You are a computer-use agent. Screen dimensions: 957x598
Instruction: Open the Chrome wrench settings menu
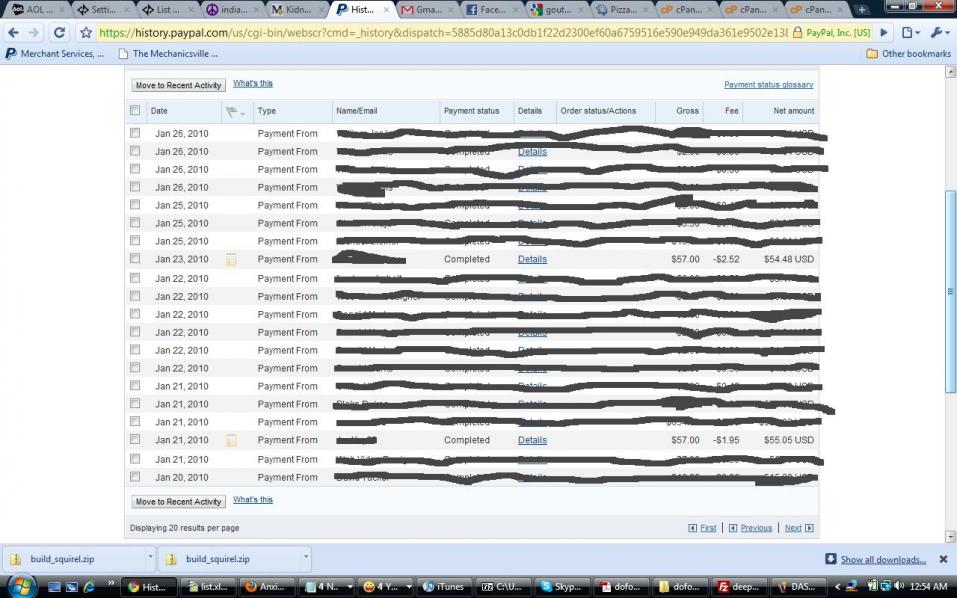[939, 32]
